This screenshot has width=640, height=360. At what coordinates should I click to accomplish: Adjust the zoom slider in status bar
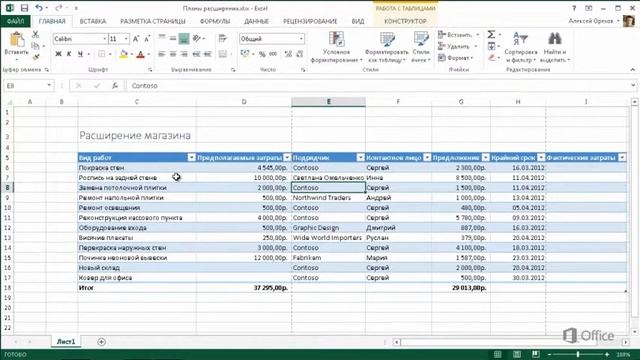[578, 354]
